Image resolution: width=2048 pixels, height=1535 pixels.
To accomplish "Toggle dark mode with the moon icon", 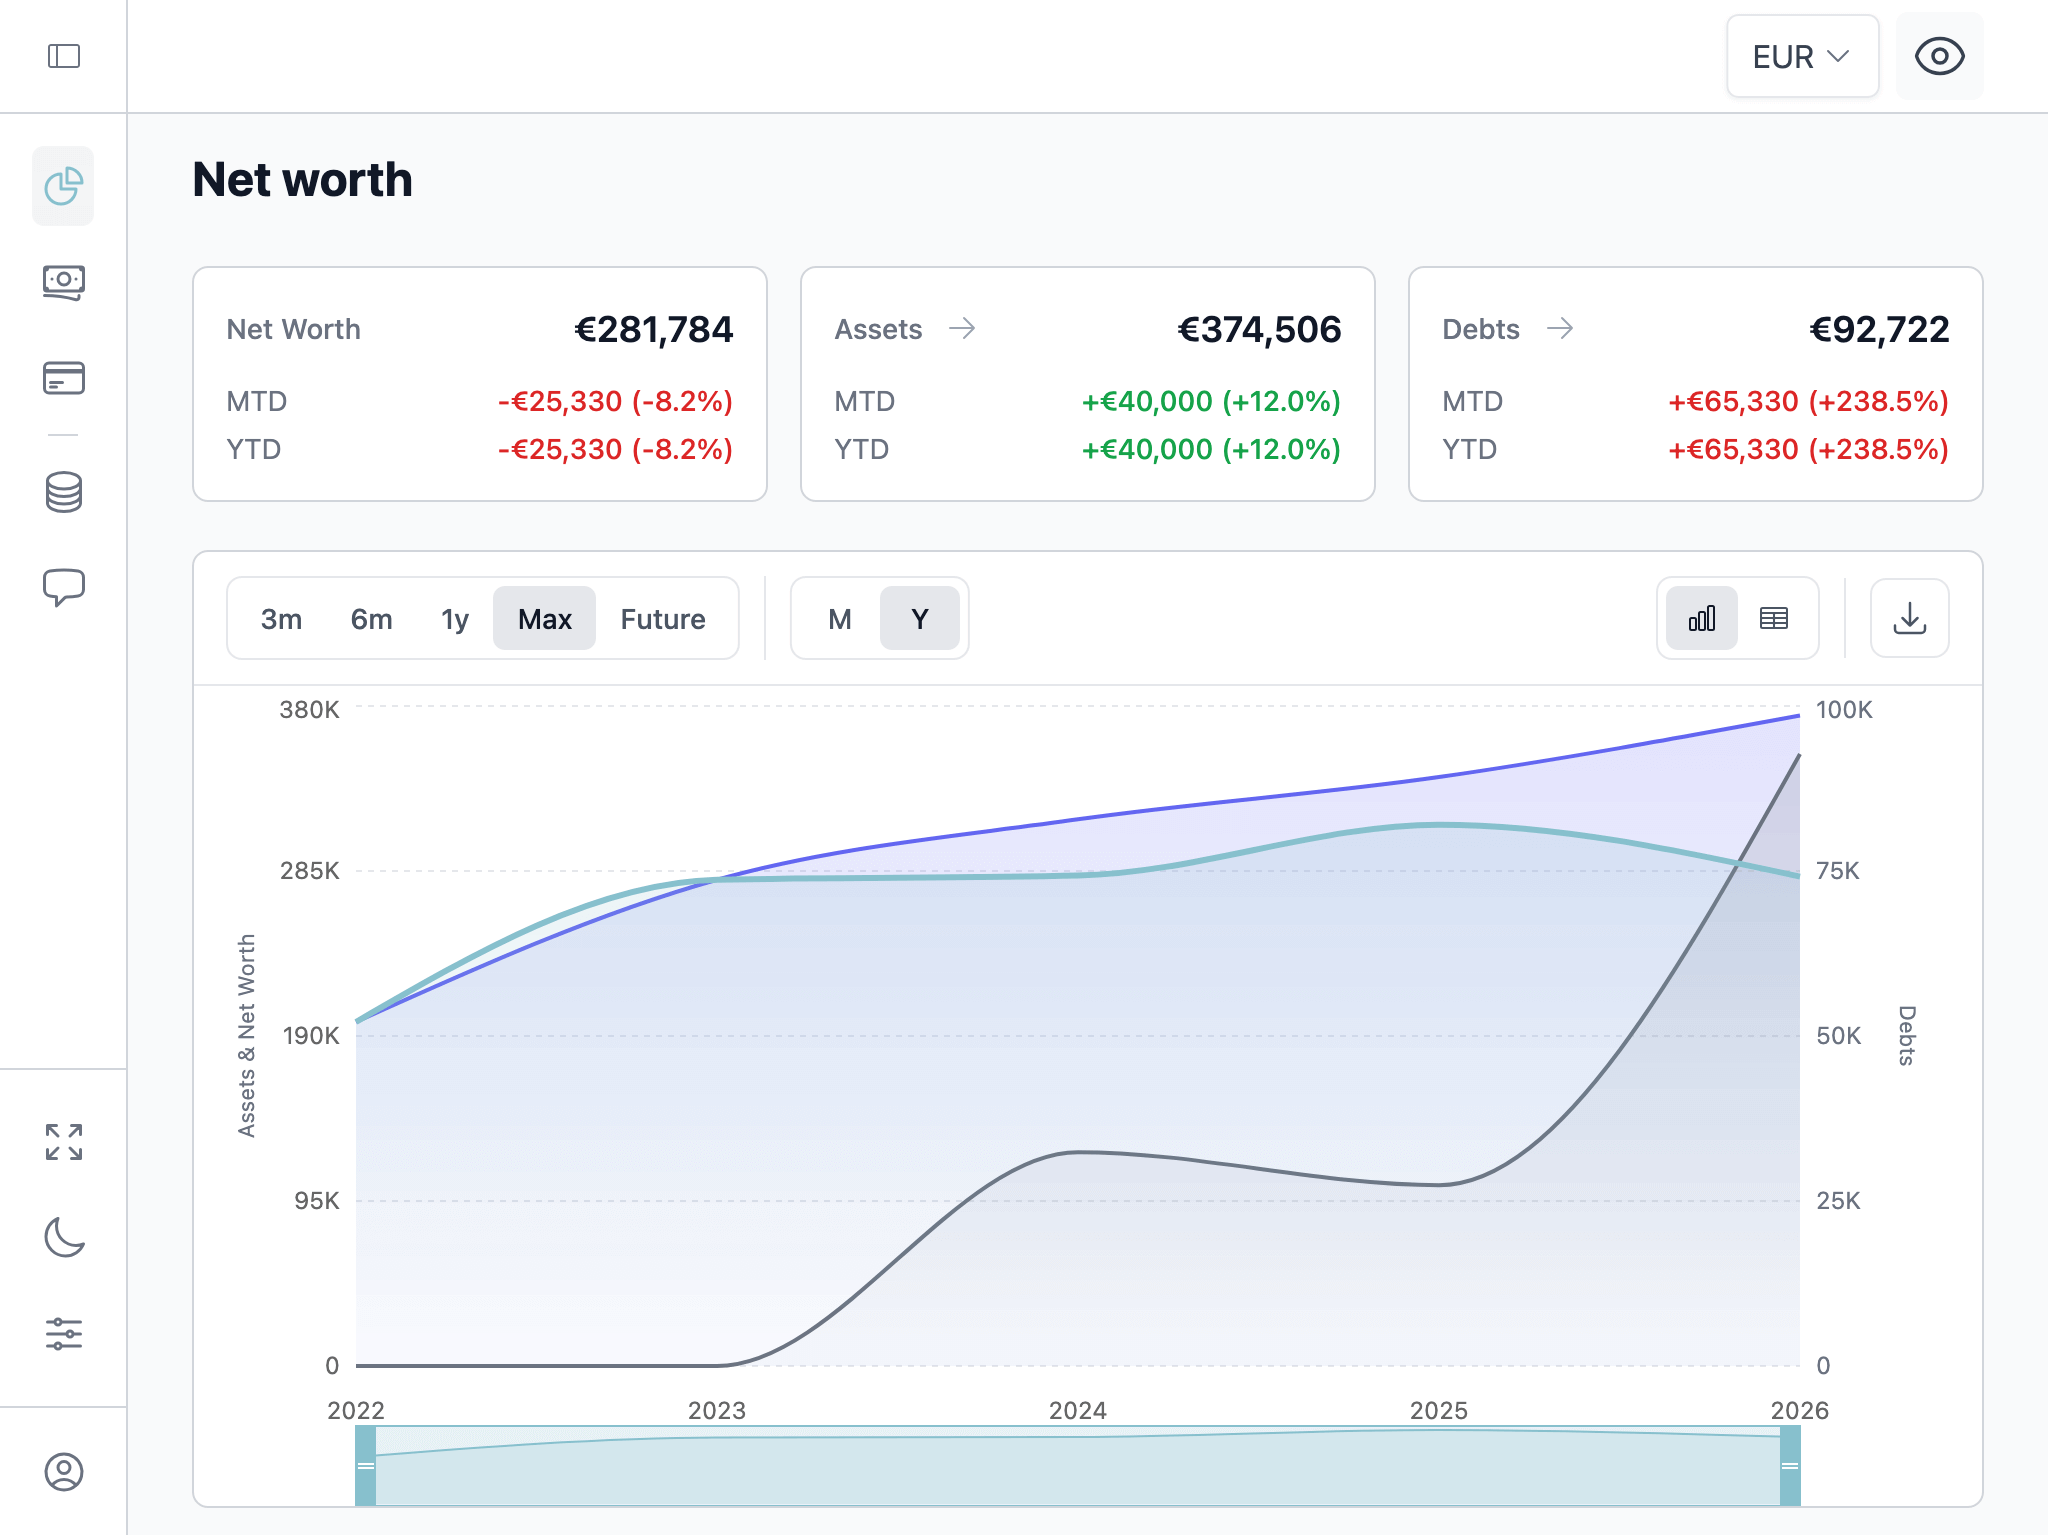I will pos(63,1237).
